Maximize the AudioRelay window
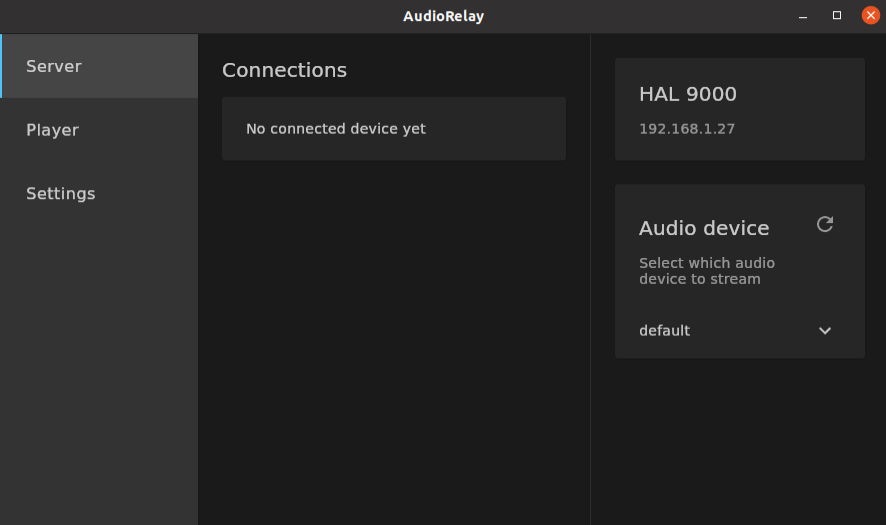Image resolution: width=886 pixels, height=525 pixels. pos(837,16)
